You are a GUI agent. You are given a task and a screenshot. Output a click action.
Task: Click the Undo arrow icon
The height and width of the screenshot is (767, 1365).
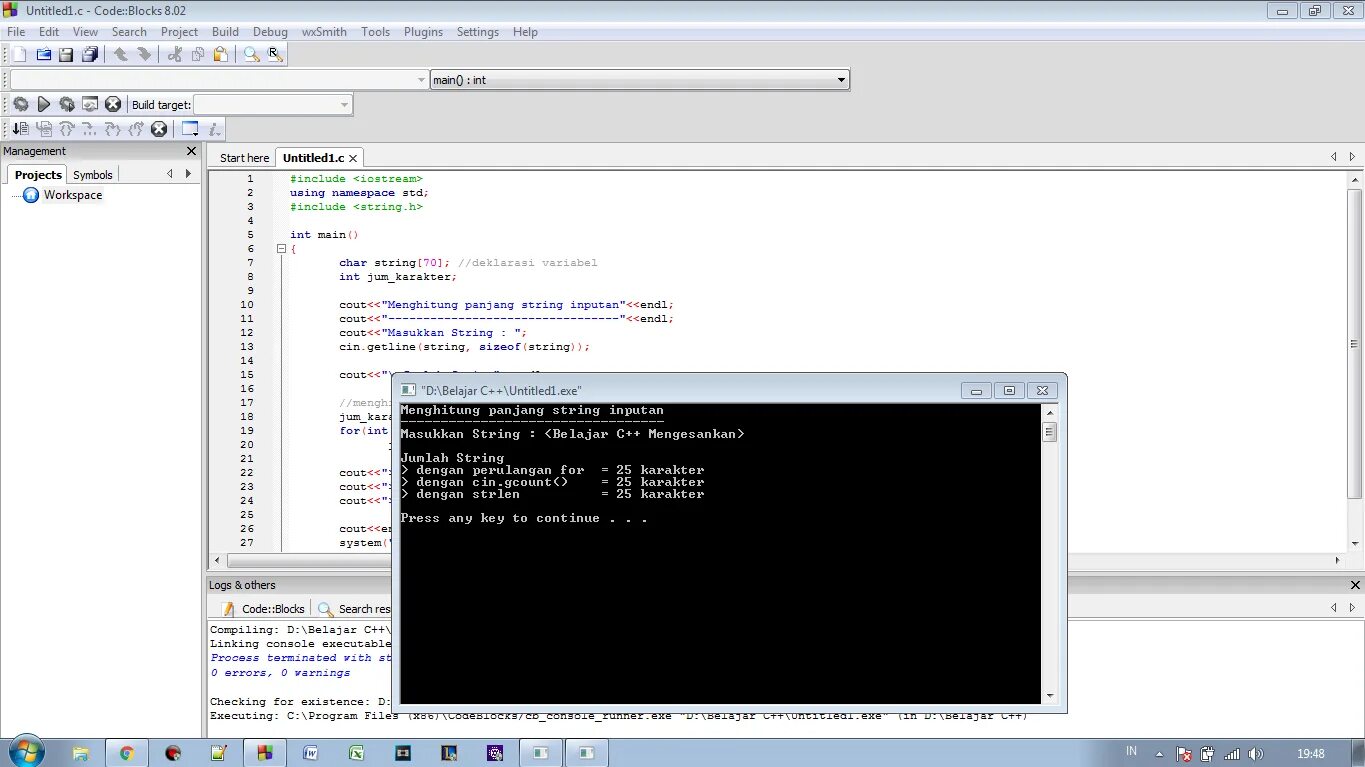pos(121,55)
